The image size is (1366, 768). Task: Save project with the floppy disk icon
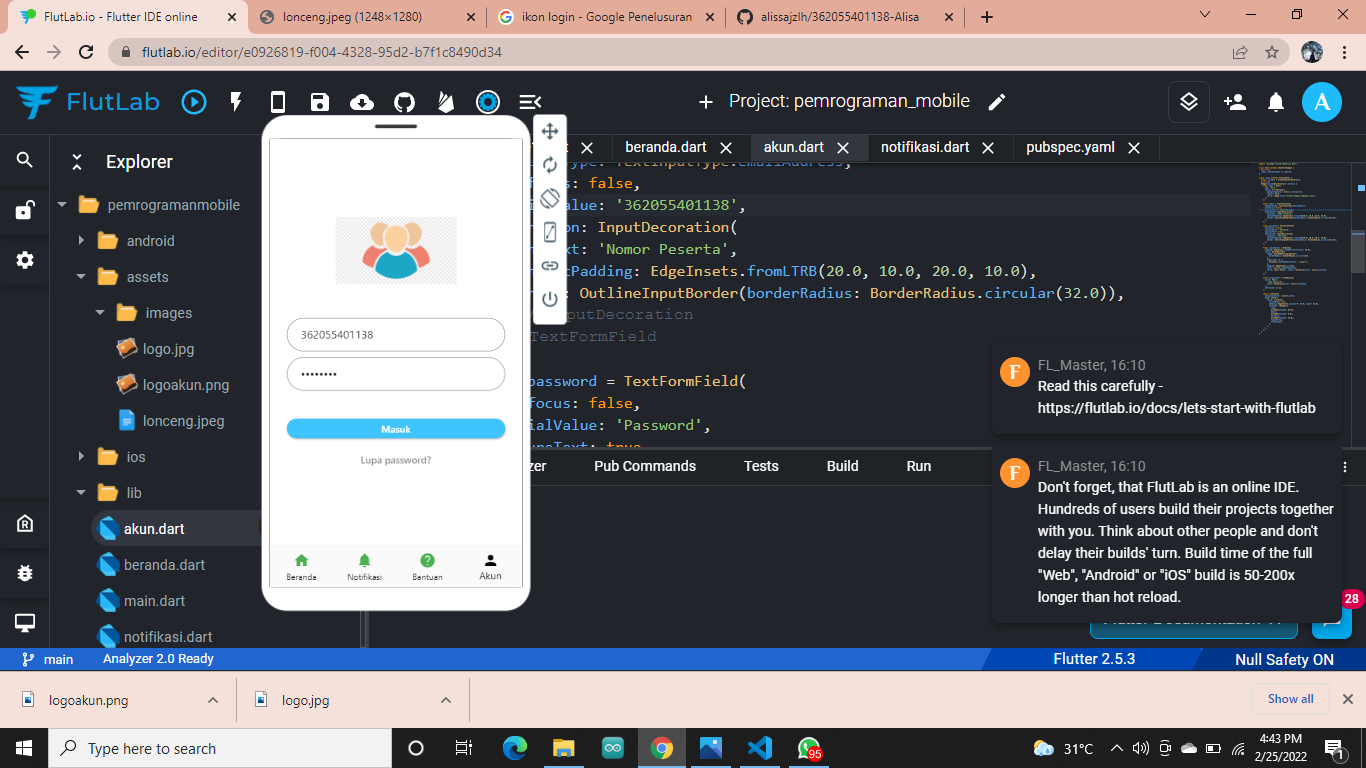point(320,101)
